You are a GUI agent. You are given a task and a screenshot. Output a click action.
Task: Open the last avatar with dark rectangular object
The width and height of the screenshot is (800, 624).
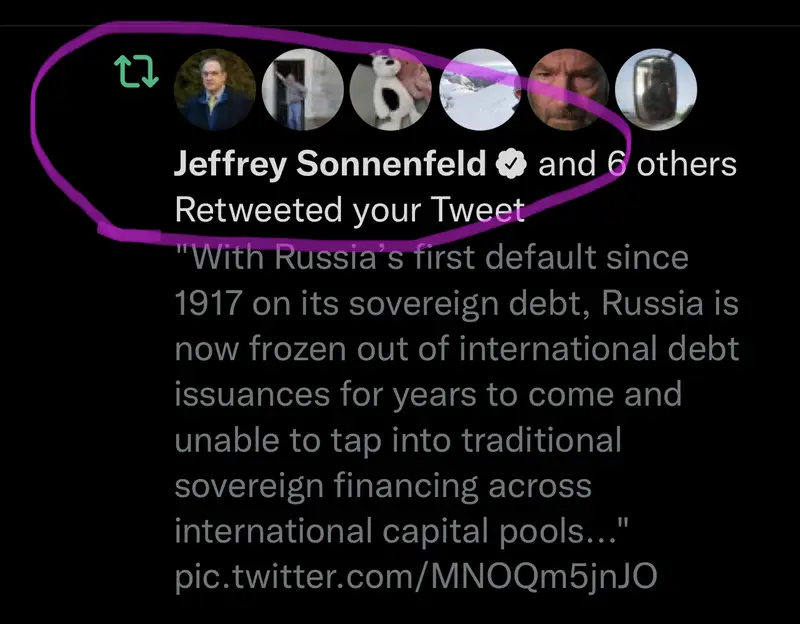[x=655, y=90]
